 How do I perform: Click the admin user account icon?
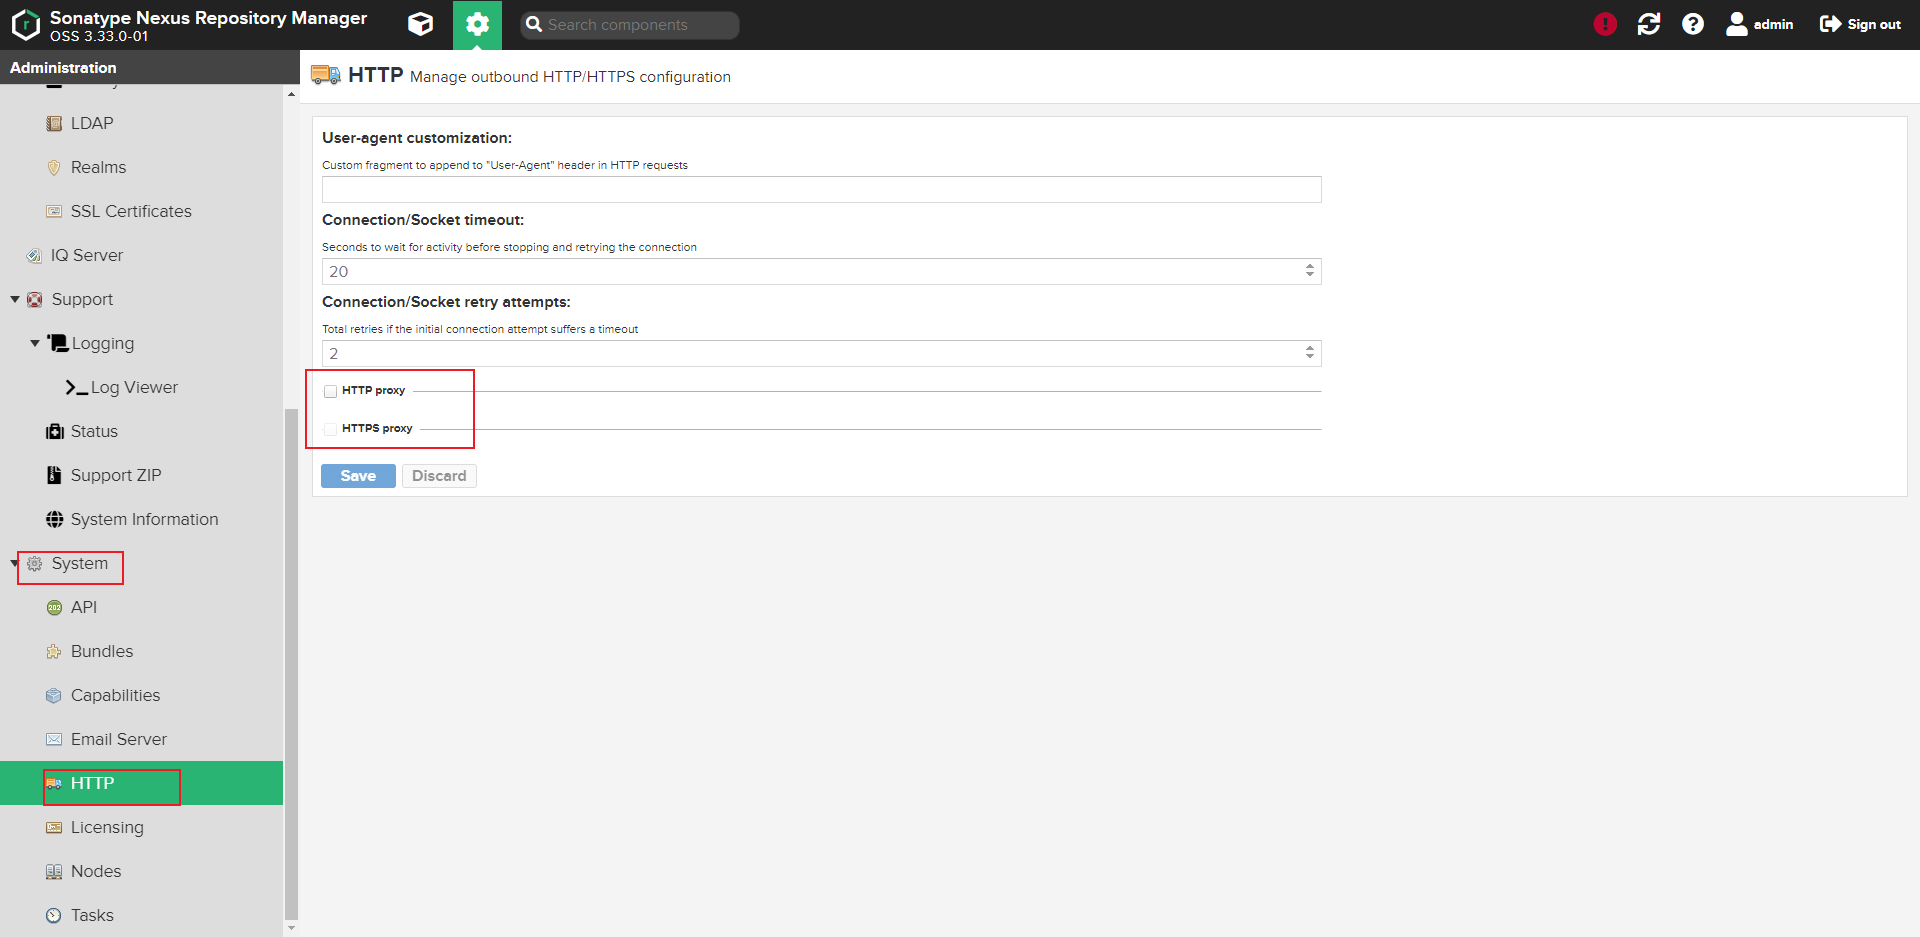tap(1737, 24)
